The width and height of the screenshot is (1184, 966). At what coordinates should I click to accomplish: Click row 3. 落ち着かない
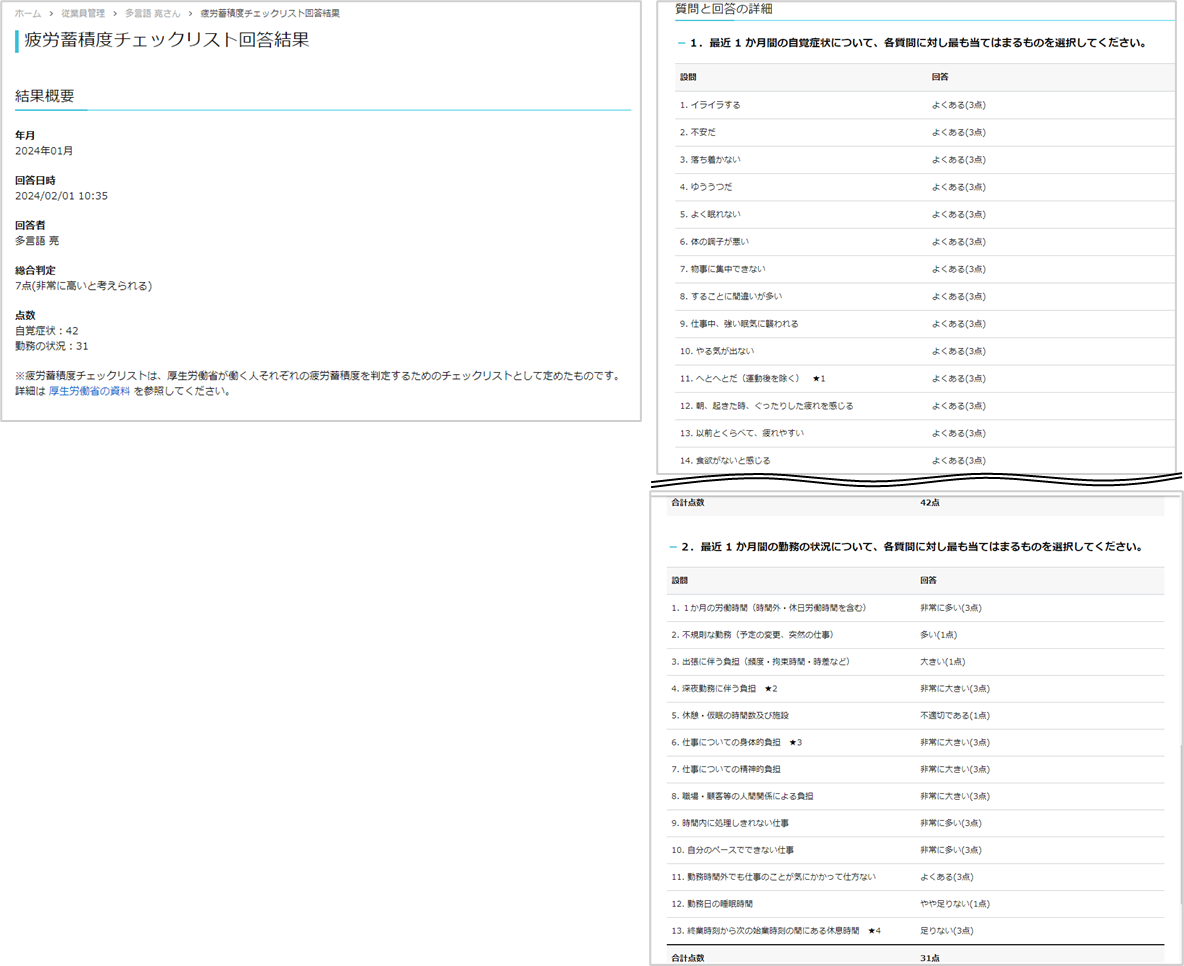pos(926,159)
